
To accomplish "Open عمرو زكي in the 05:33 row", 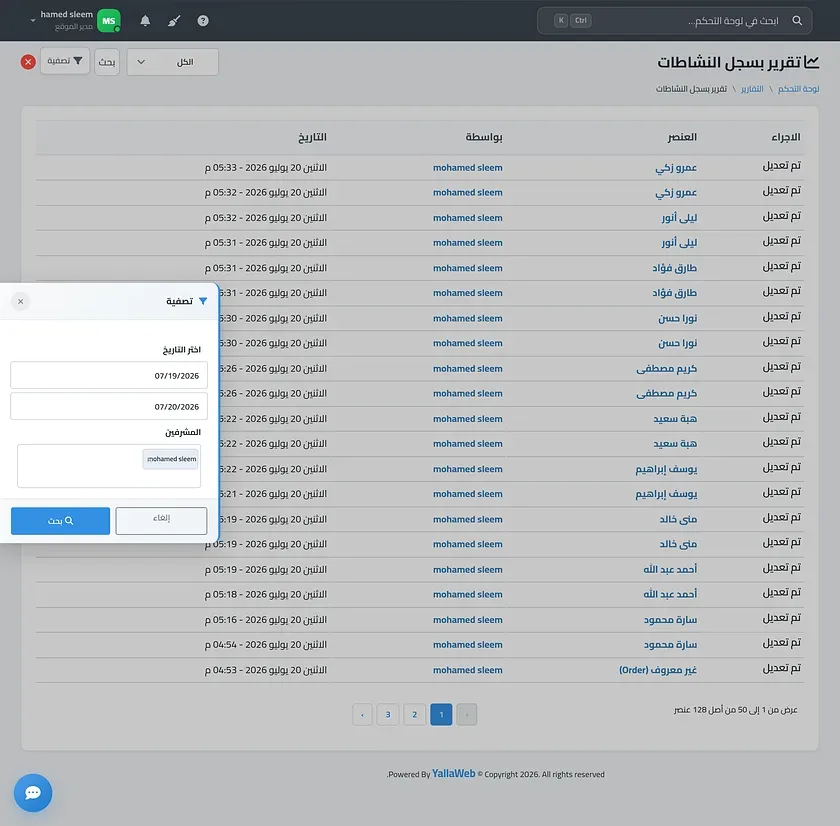I will pos(676,168).
